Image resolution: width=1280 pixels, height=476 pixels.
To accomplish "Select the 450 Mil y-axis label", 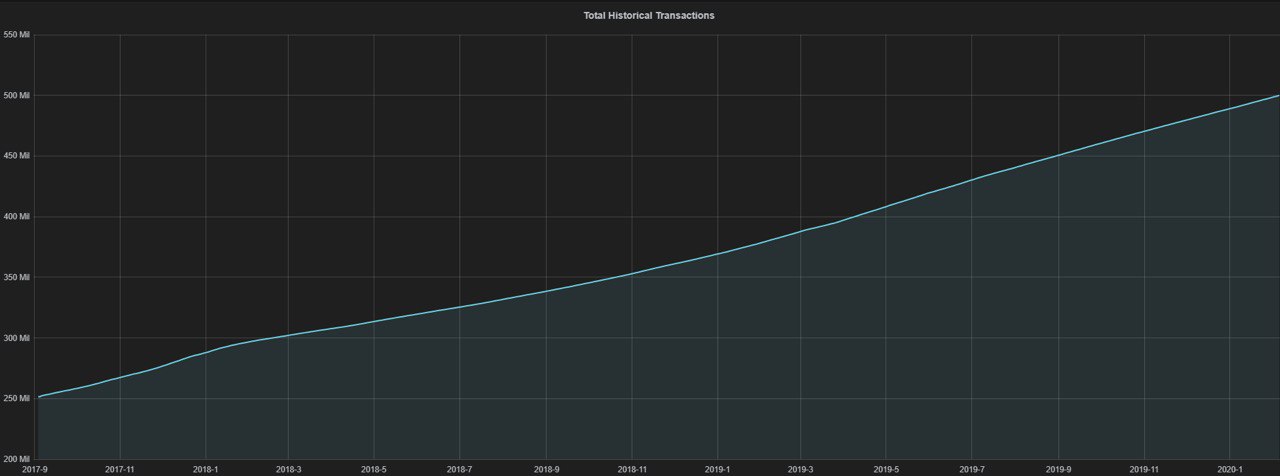I will pyautogui.click(x=18, y=156).
